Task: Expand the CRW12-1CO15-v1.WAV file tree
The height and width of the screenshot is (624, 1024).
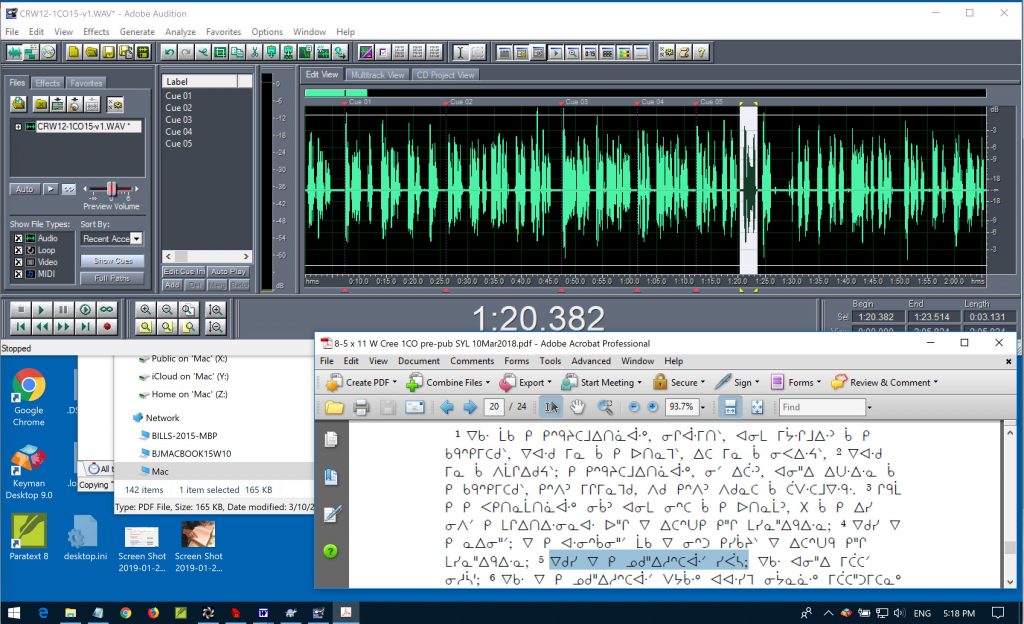Action: click(18, 127)
